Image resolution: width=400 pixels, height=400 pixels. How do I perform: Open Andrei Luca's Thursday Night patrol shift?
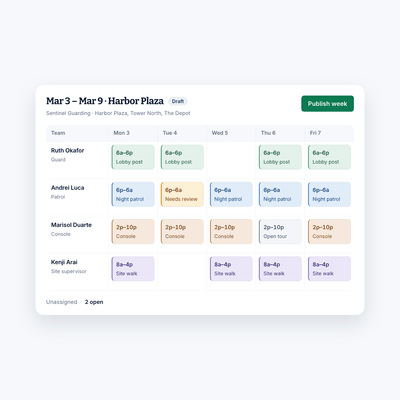[x=280, y=194]
